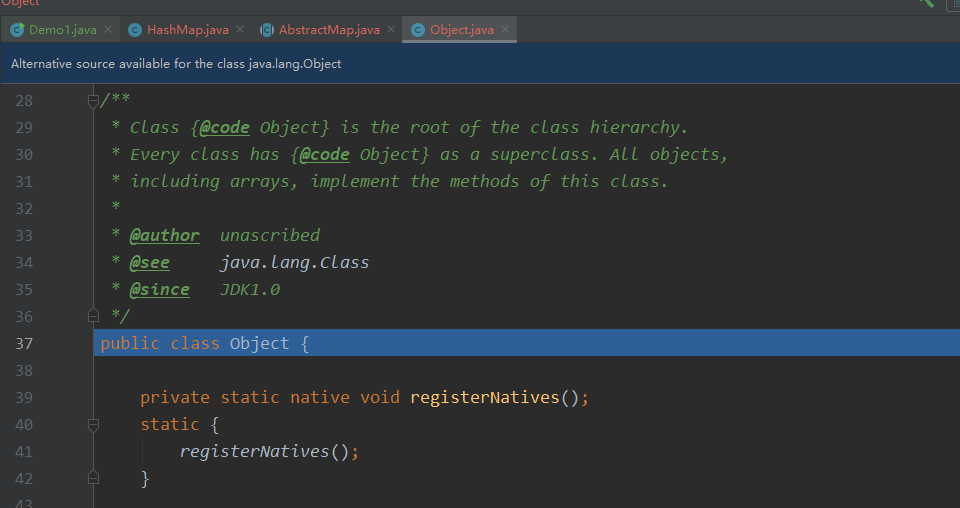The image size is (960, 508).
Task: Click the alternative source available banner
Action: 480,64
